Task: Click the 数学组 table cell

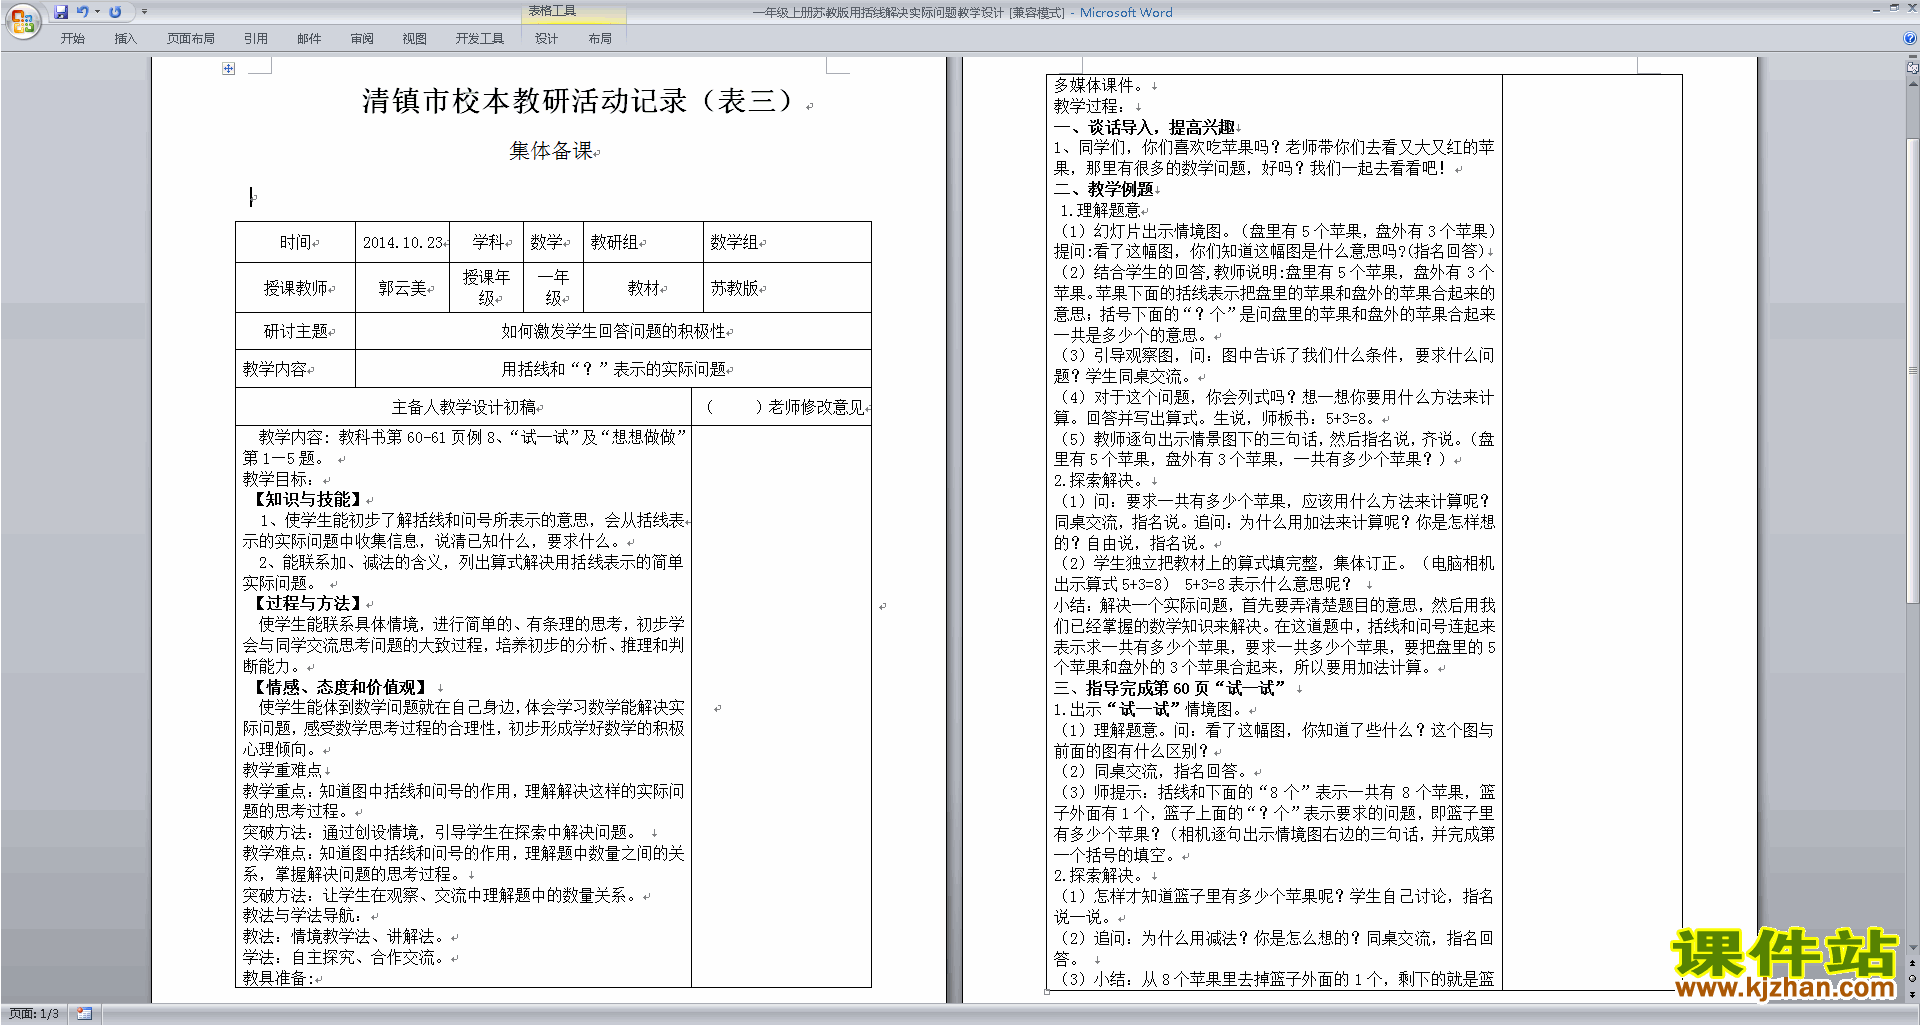Action: pos(787,243)
